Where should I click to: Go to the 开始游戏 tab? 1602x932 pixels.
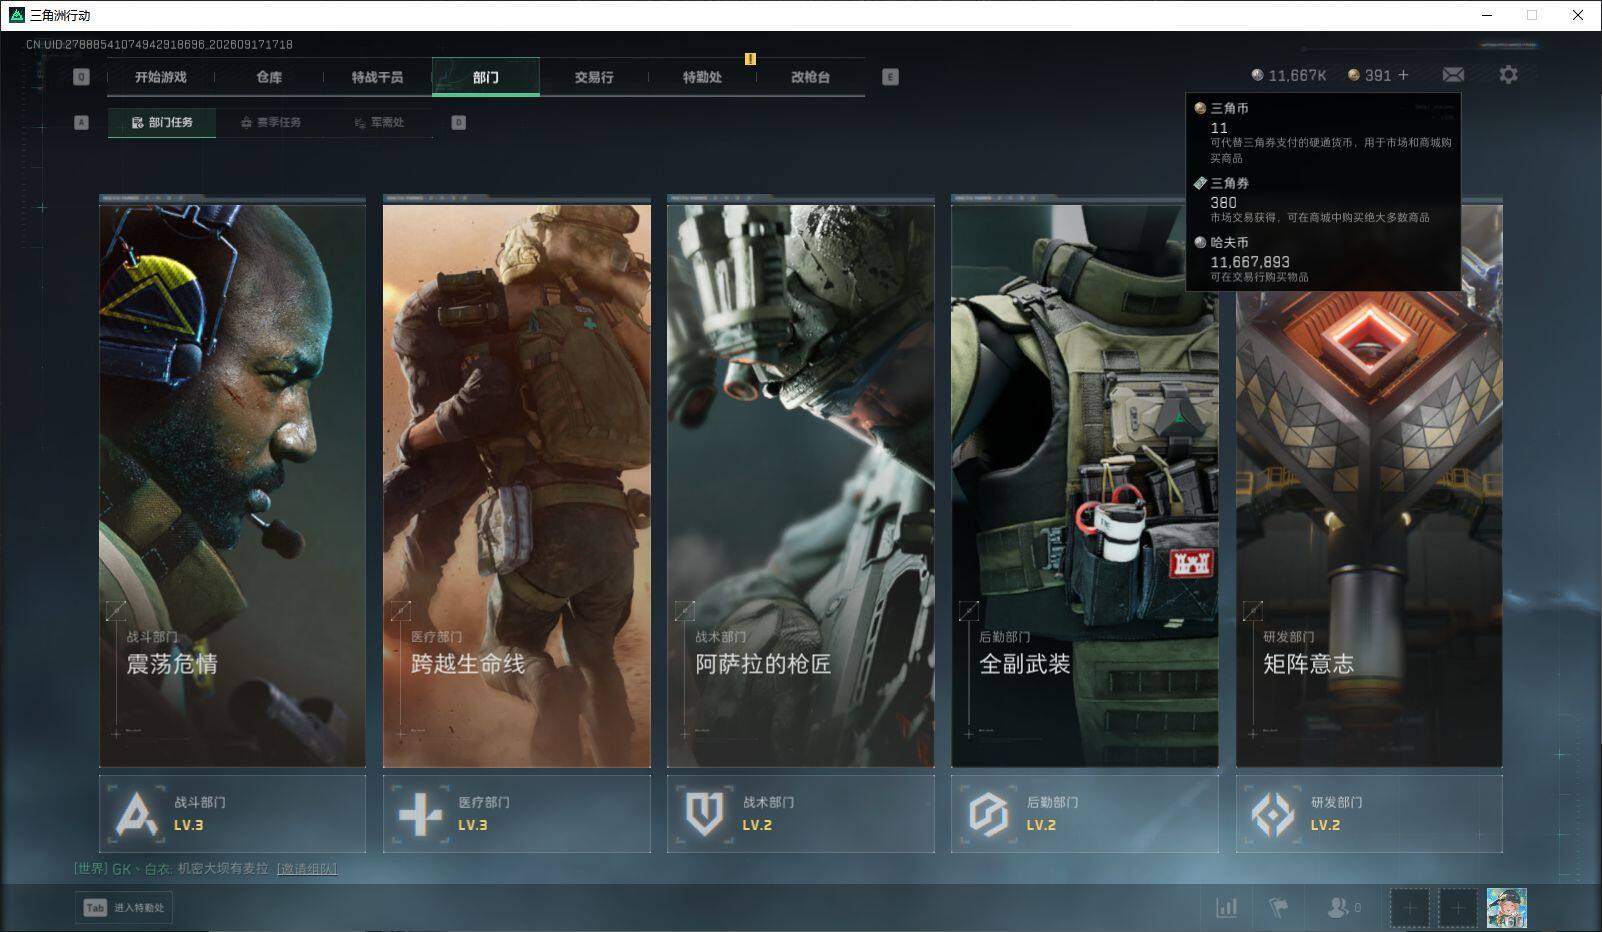click(161, 77)
